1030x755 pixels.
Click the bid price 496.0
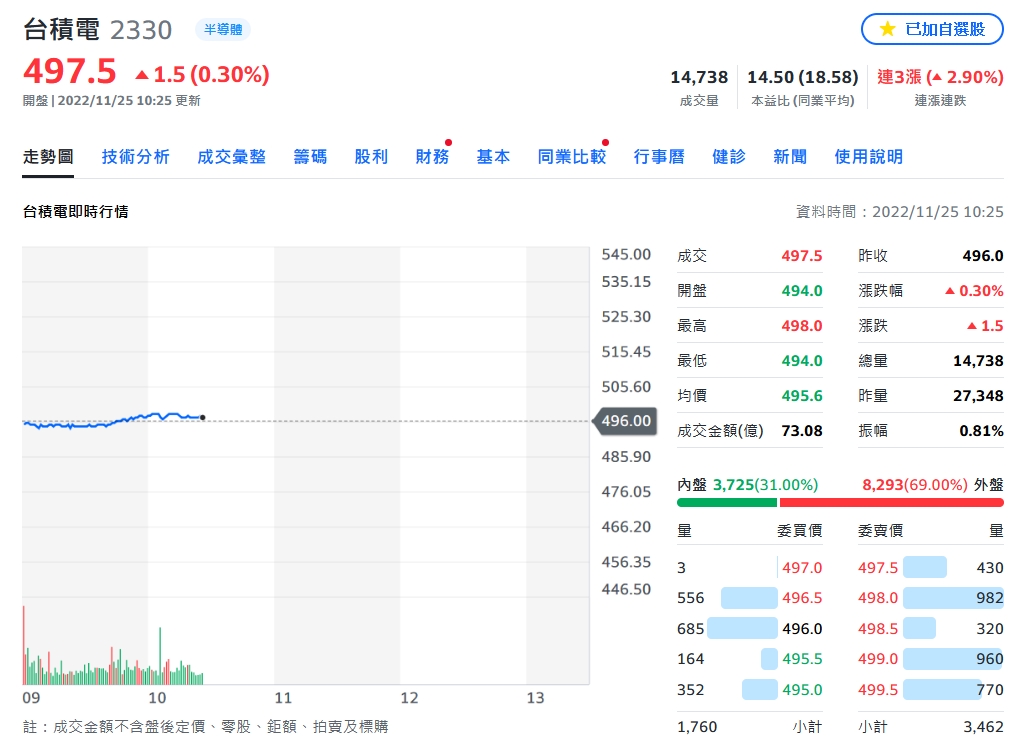pos(801,629)
